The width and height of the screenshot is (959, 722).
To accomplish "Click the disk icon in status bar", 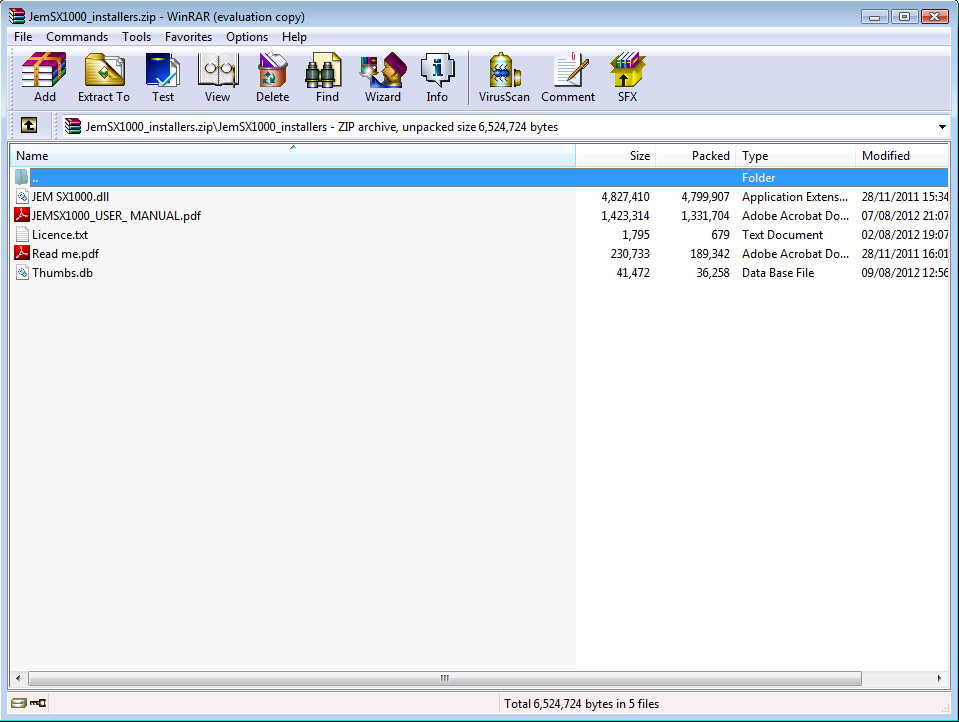I will click(x=18, y=703).
